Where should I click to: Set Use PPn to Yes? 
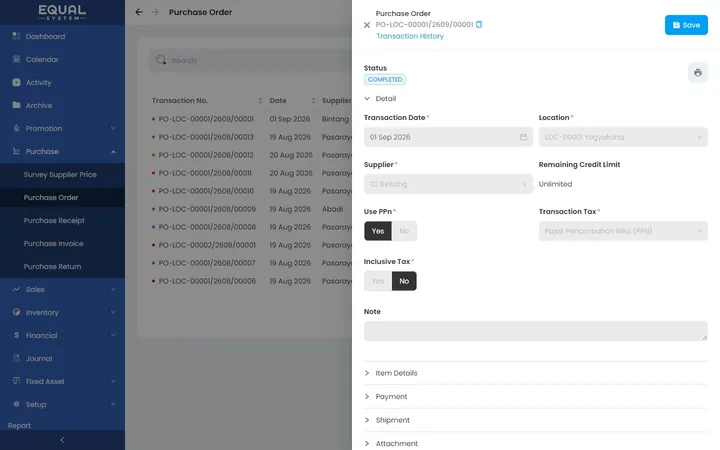377,231
